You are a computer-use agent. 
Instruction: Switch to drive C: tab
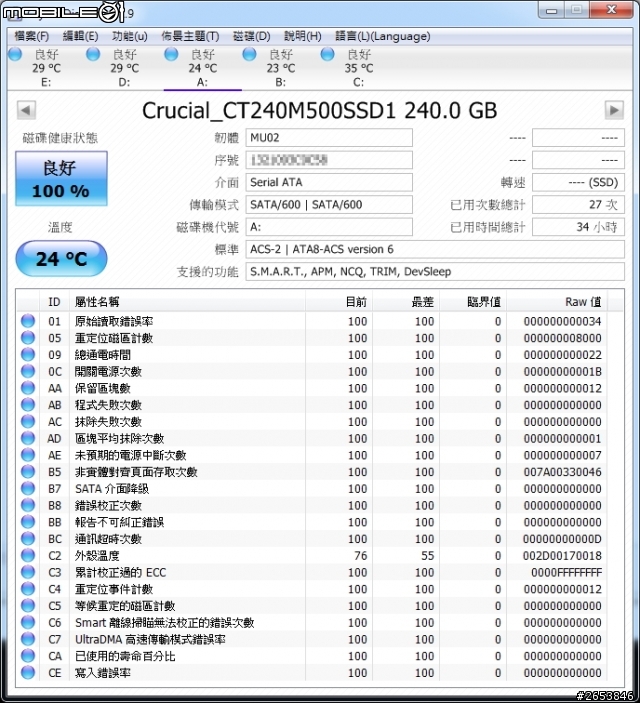tap(359, 68)
